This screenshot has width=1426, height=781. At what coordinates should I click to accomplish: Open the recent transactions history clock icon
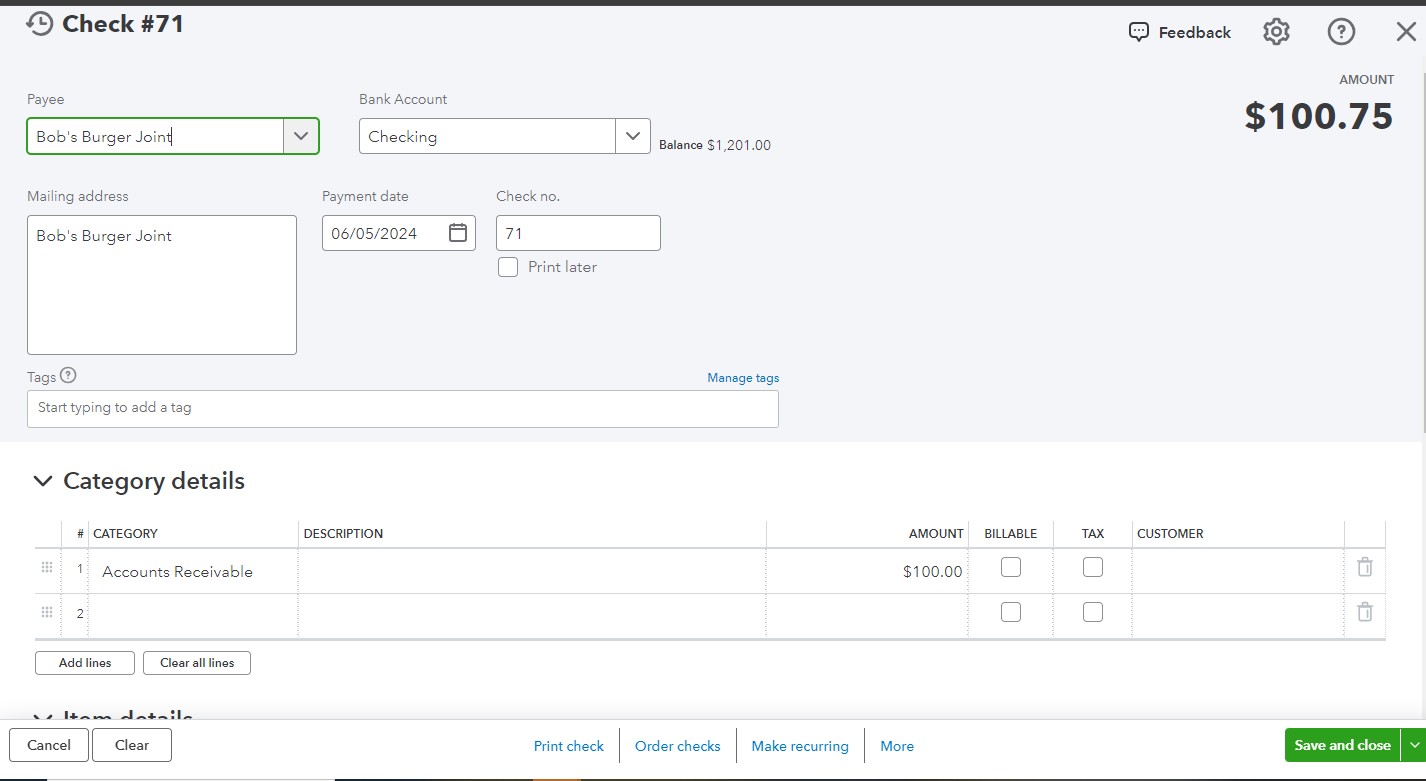click(x=40, y=23)
